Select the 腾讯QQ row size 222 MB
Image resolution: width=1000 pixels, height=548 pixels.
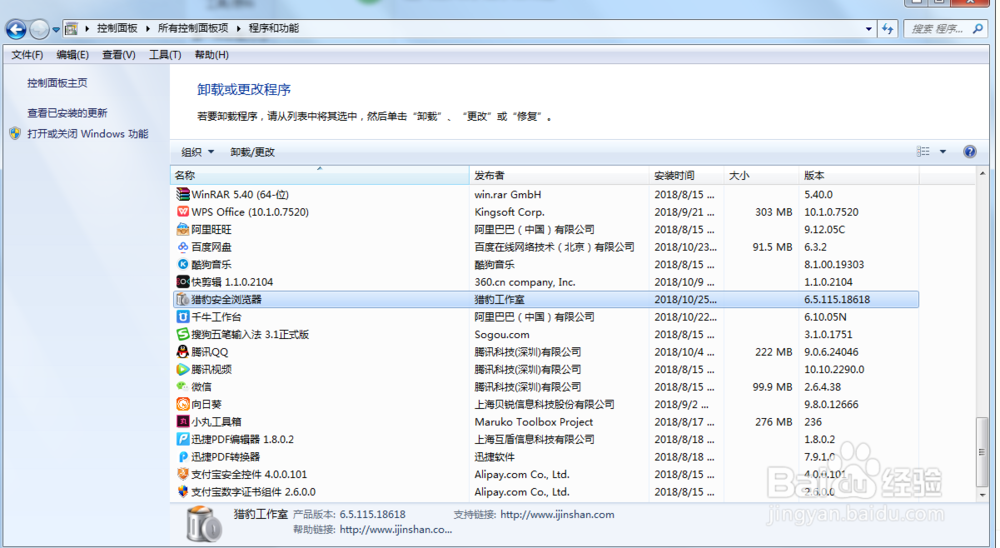(x=774, y=352)
